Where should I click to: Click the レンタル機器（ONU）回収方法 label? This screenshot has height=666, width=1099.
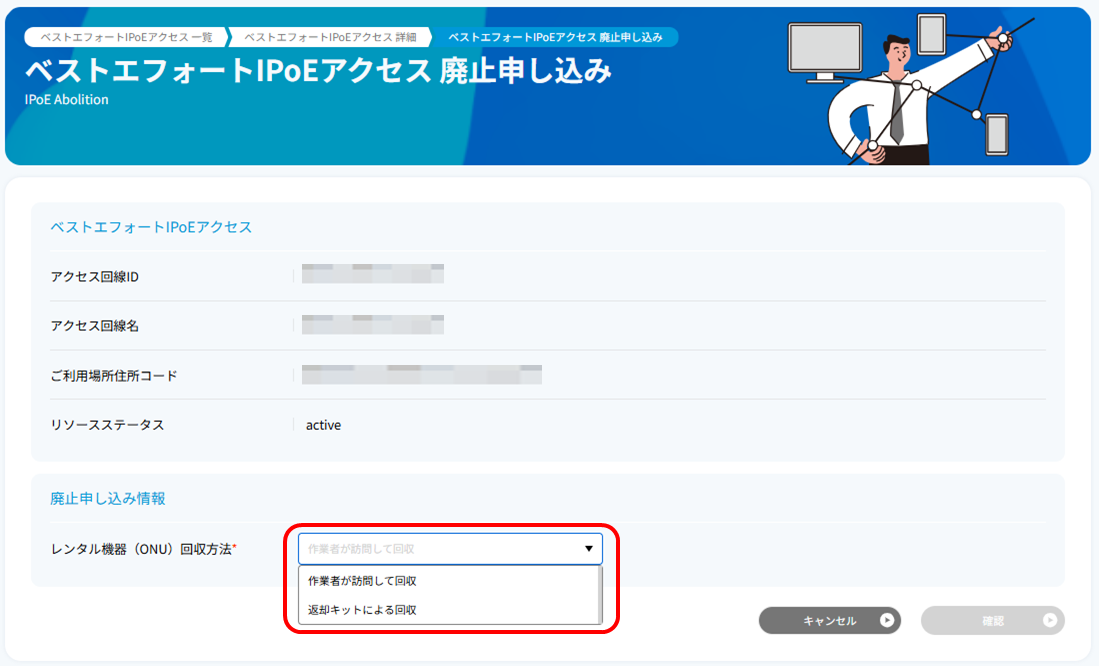(x=144, y=549)
